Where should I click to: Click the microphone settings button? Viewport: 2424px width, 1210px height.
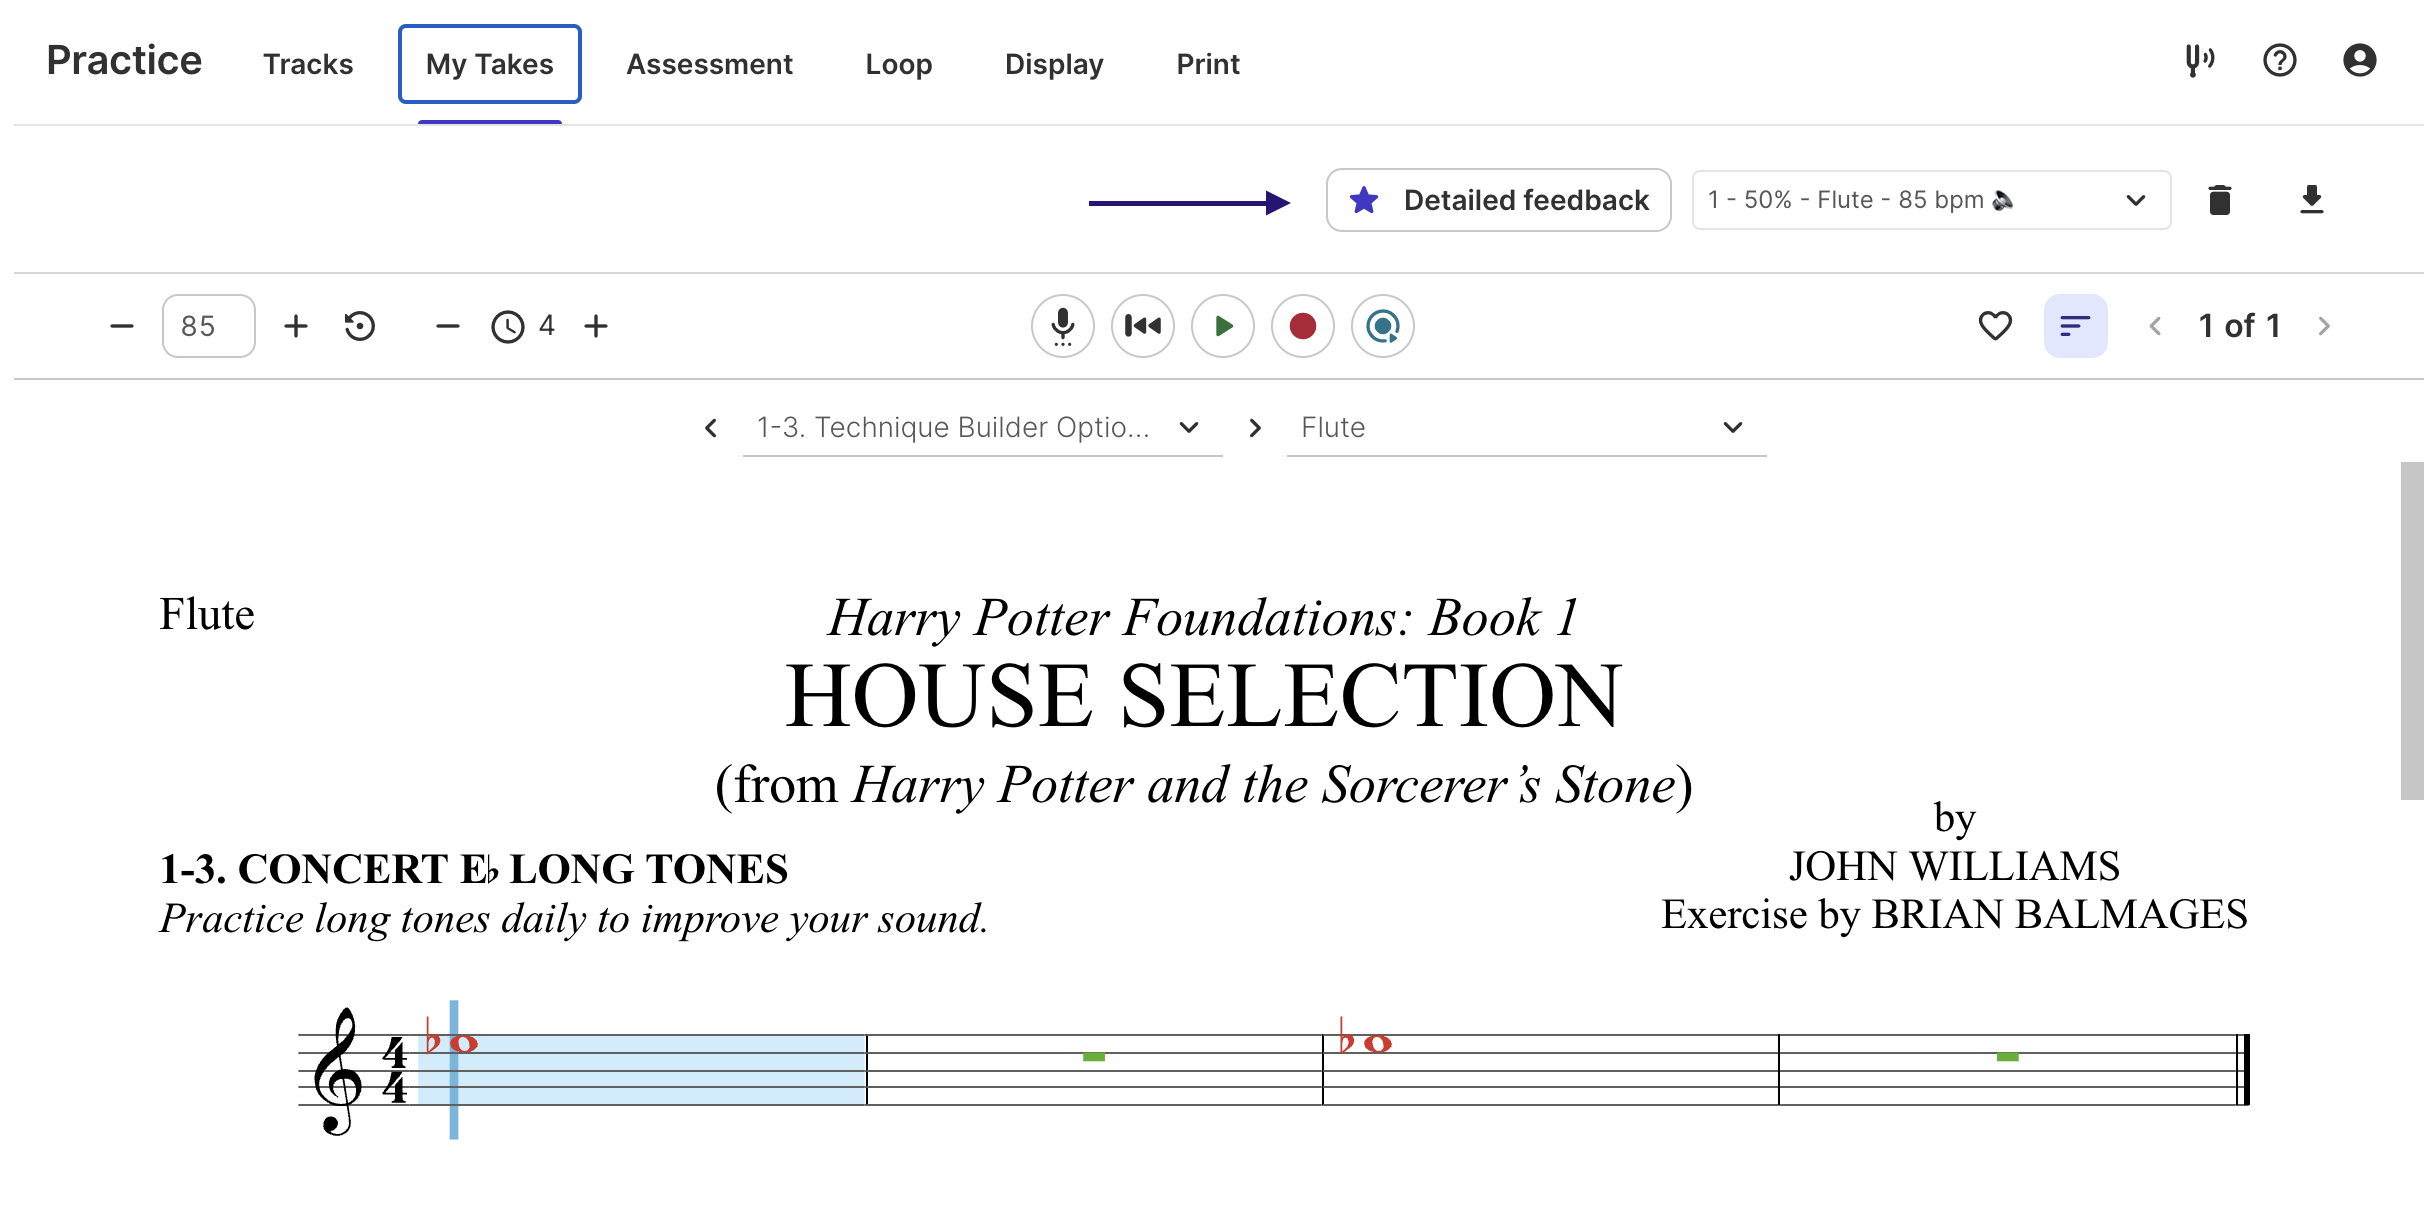pos(1062,326)
